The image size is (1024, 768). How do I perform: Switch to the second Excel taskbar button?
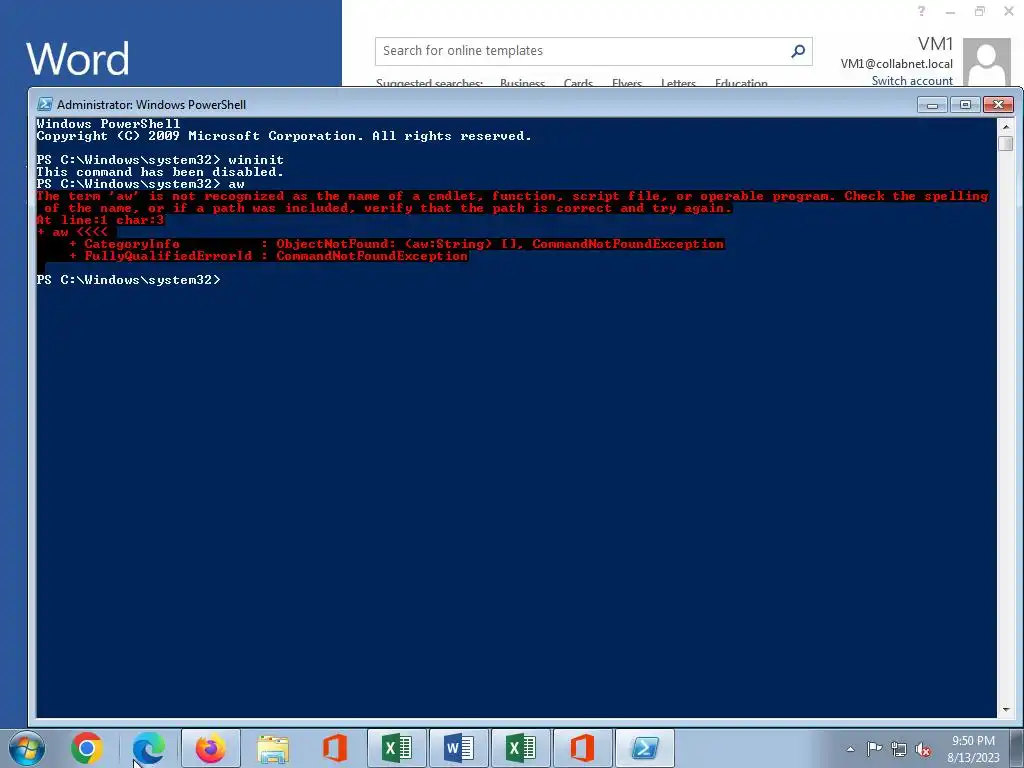tap(520, 748)
